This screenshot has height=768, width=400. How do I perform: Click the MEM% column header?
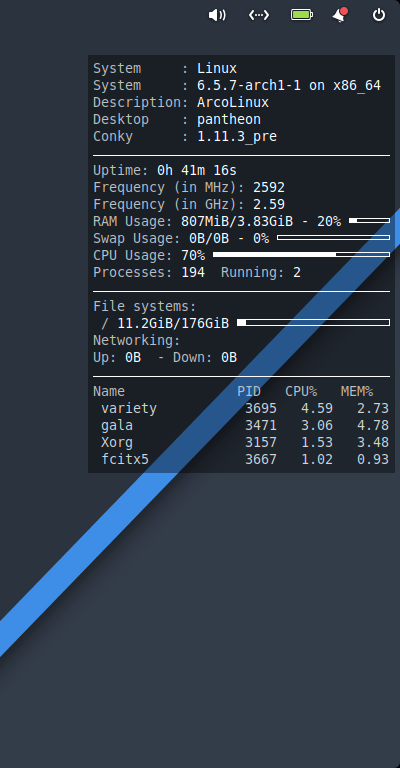click(357, 391)
